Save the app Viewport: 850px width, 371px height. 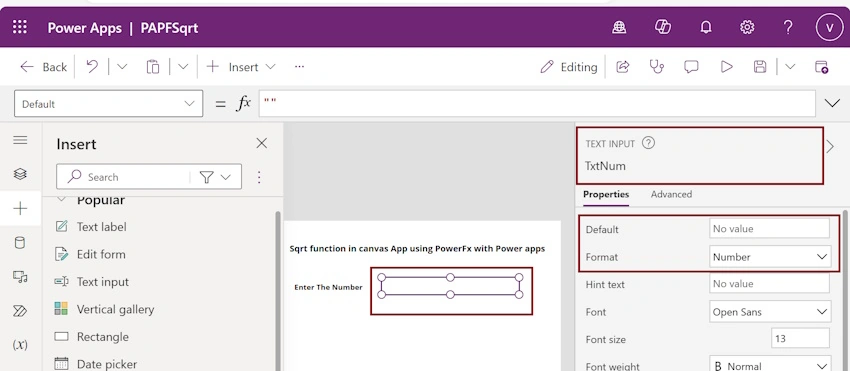tap(760, 67)
